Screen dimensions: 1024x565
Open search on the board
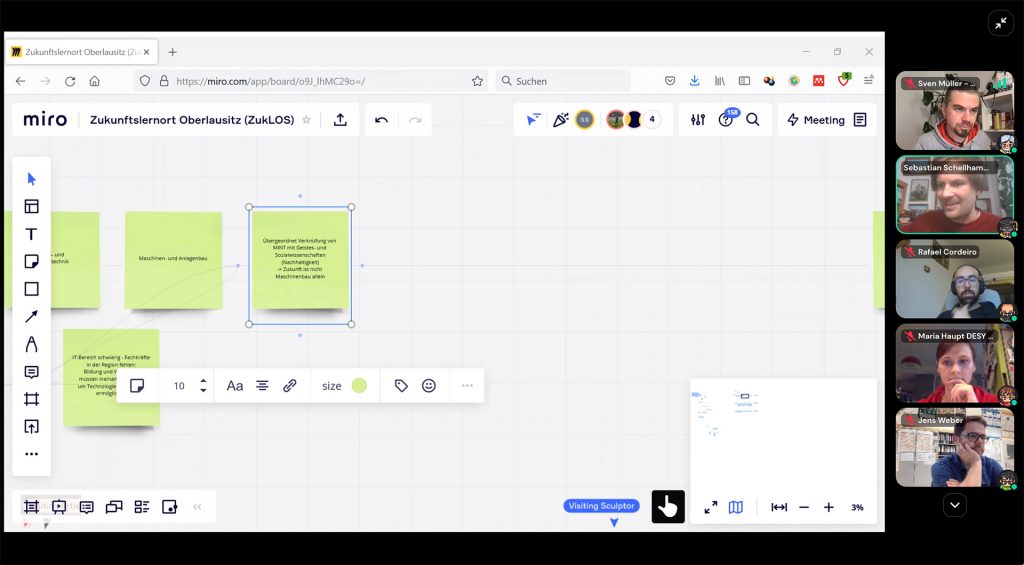click(753, 120)
